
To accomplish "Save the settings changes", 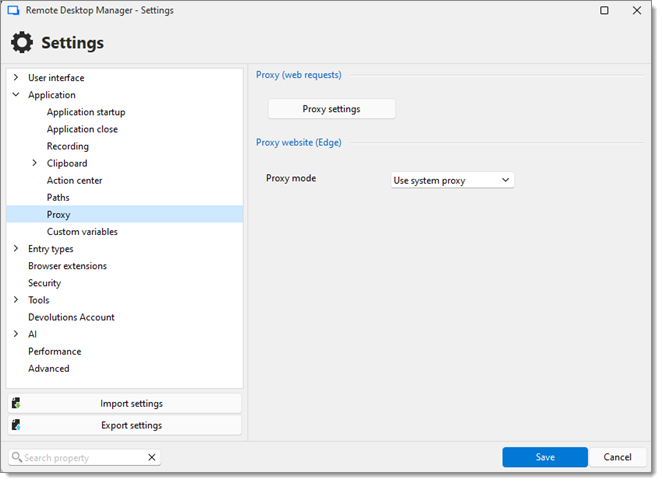I will (x=545, y=457).
